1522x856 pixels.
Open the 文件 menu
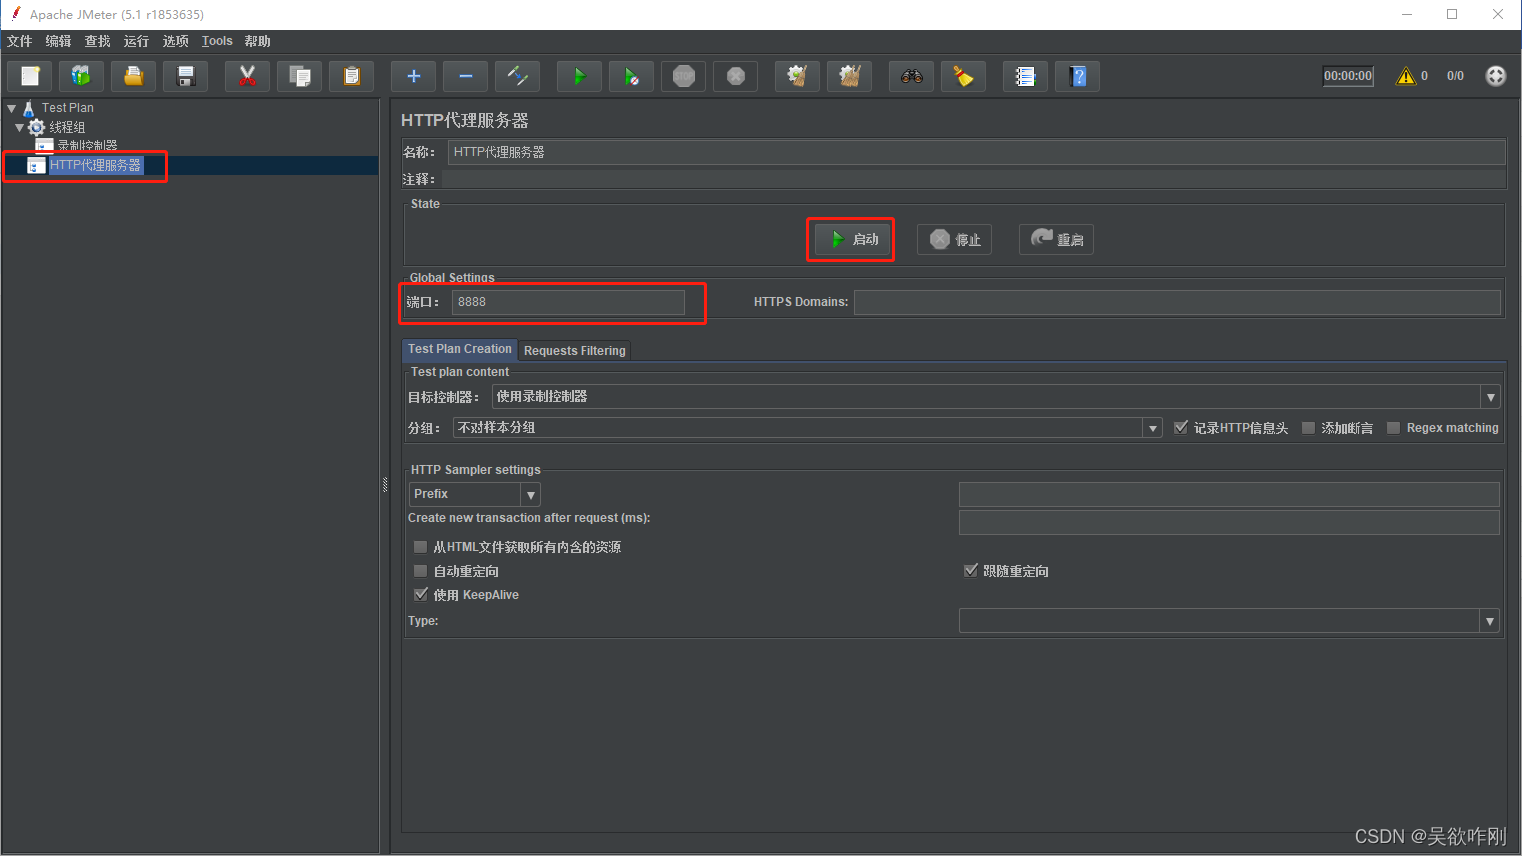tap(19, 41)
